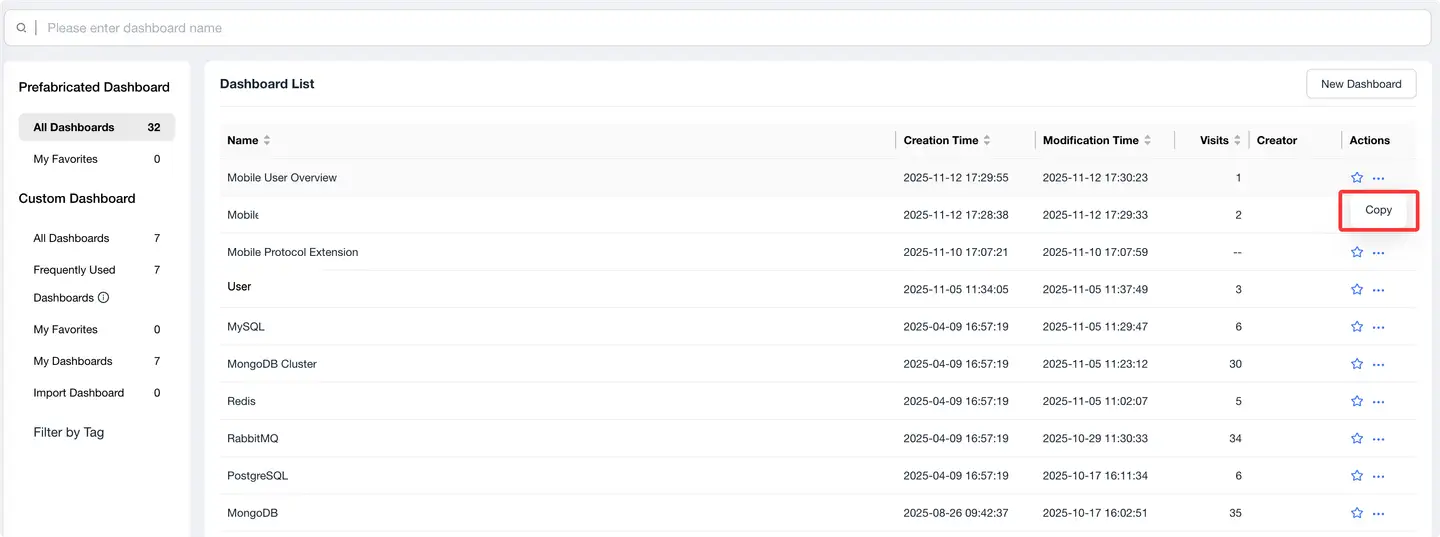This screenshot has width=1440, height=537.
Task: Choose Copy from the popup menu
Action: [x=1378, y=210]
